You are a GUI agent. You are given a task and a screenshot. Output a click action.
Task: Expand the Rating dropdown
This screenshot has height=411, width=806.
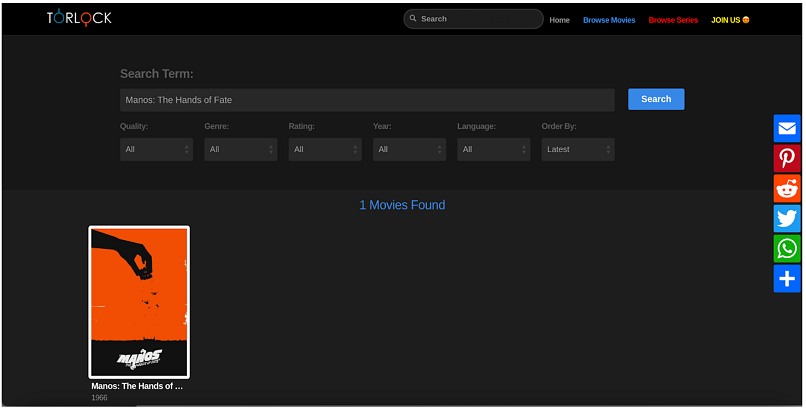(325, 149)
